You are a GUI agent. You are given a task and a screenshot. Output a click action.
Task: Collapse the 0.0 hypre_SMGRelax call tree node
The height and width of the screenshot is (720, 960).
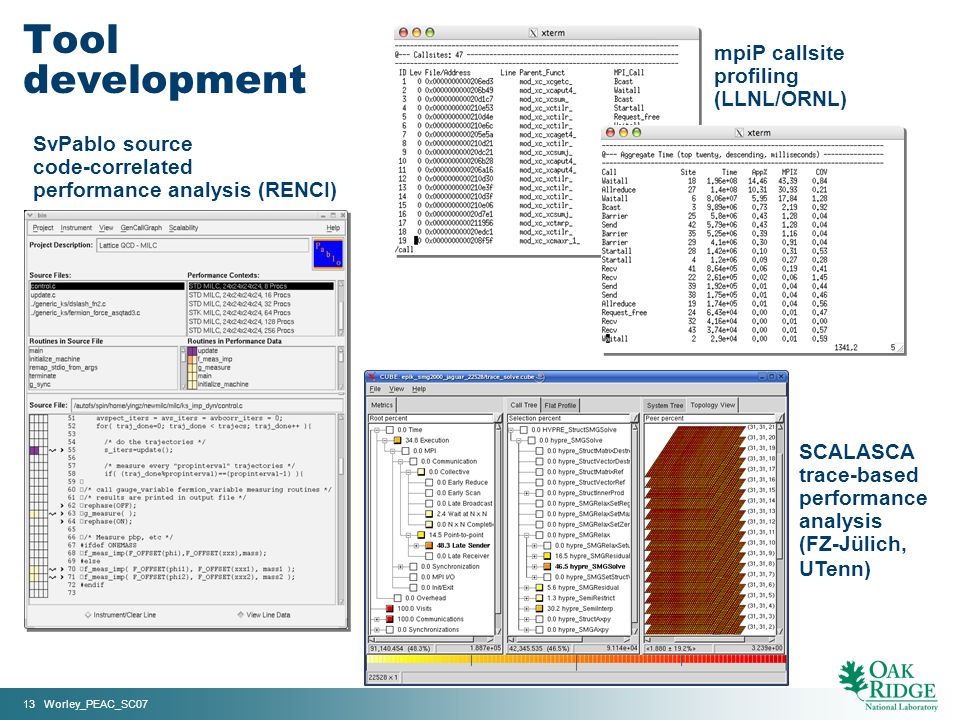click(x=527, y=535)
